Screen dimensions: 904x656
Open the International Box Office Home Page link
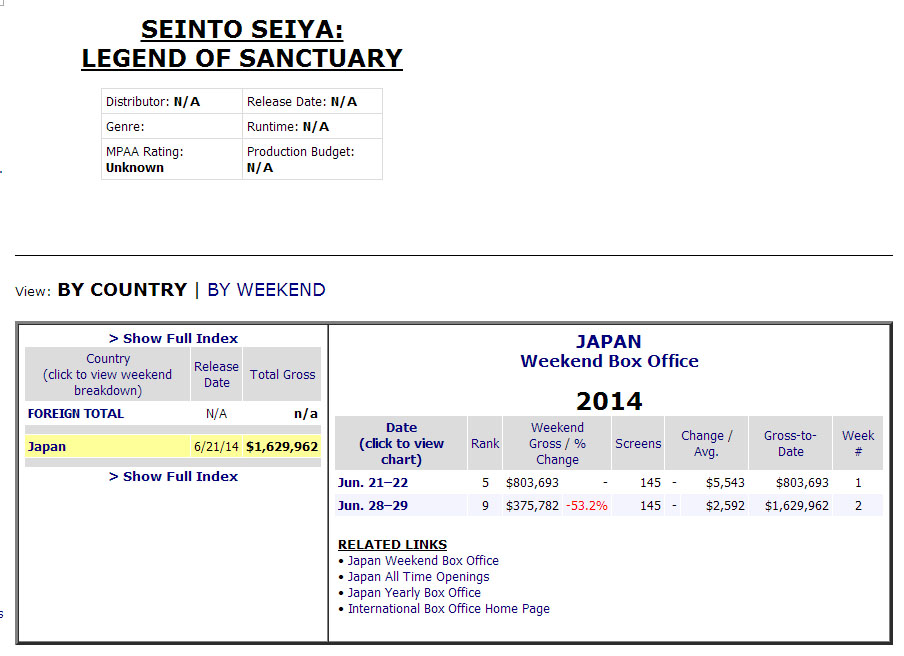pyautogui.click(x=449, y=609)
